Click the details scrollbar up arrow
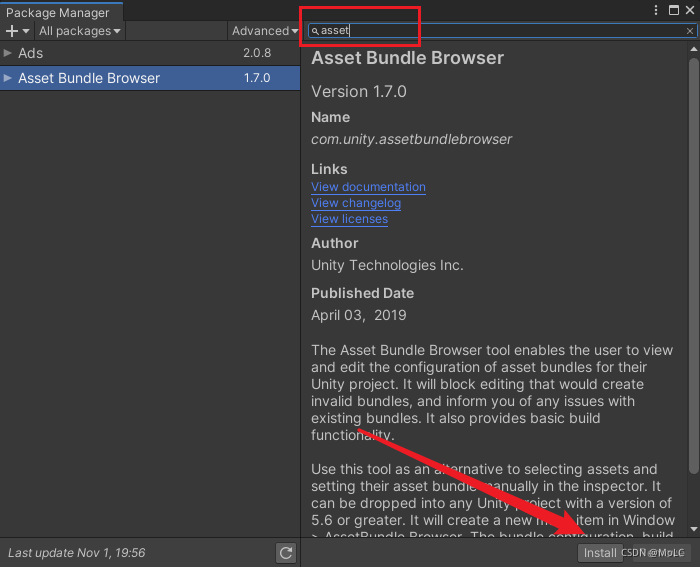 (693, 49)
